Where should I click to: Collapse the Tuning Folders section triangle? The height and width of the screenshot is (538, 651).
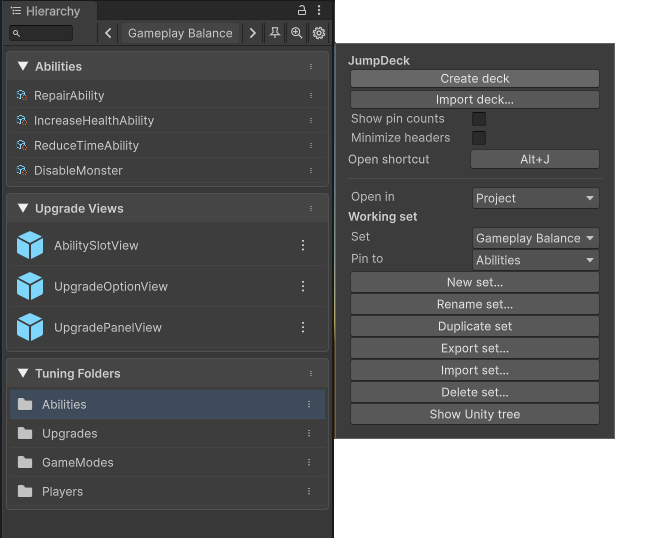click(23, 373)
